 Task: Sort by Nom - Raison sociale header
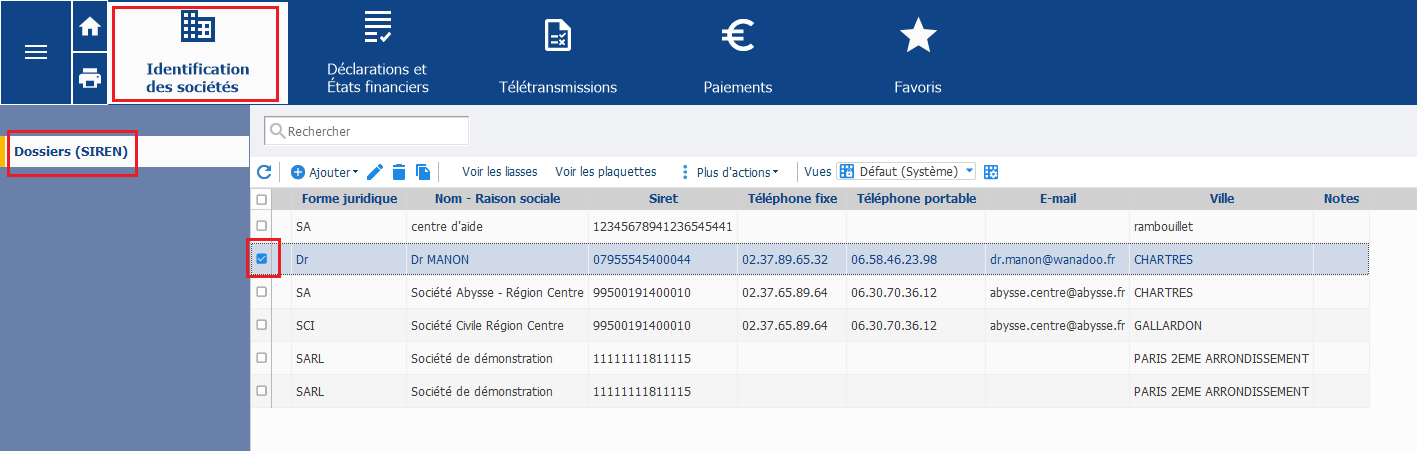(x=497, y=199)
